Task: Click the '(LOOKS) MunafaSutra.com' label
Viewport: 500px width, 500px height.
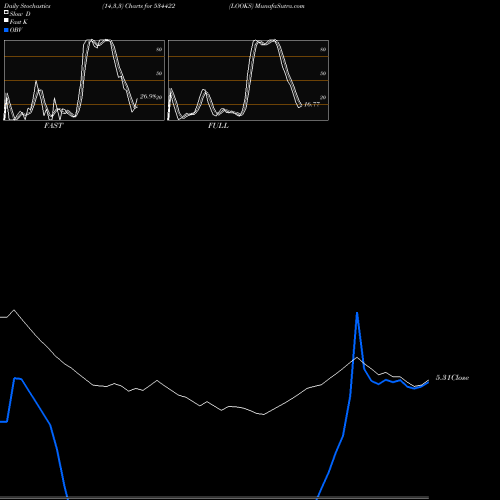Action: [267, 6]
